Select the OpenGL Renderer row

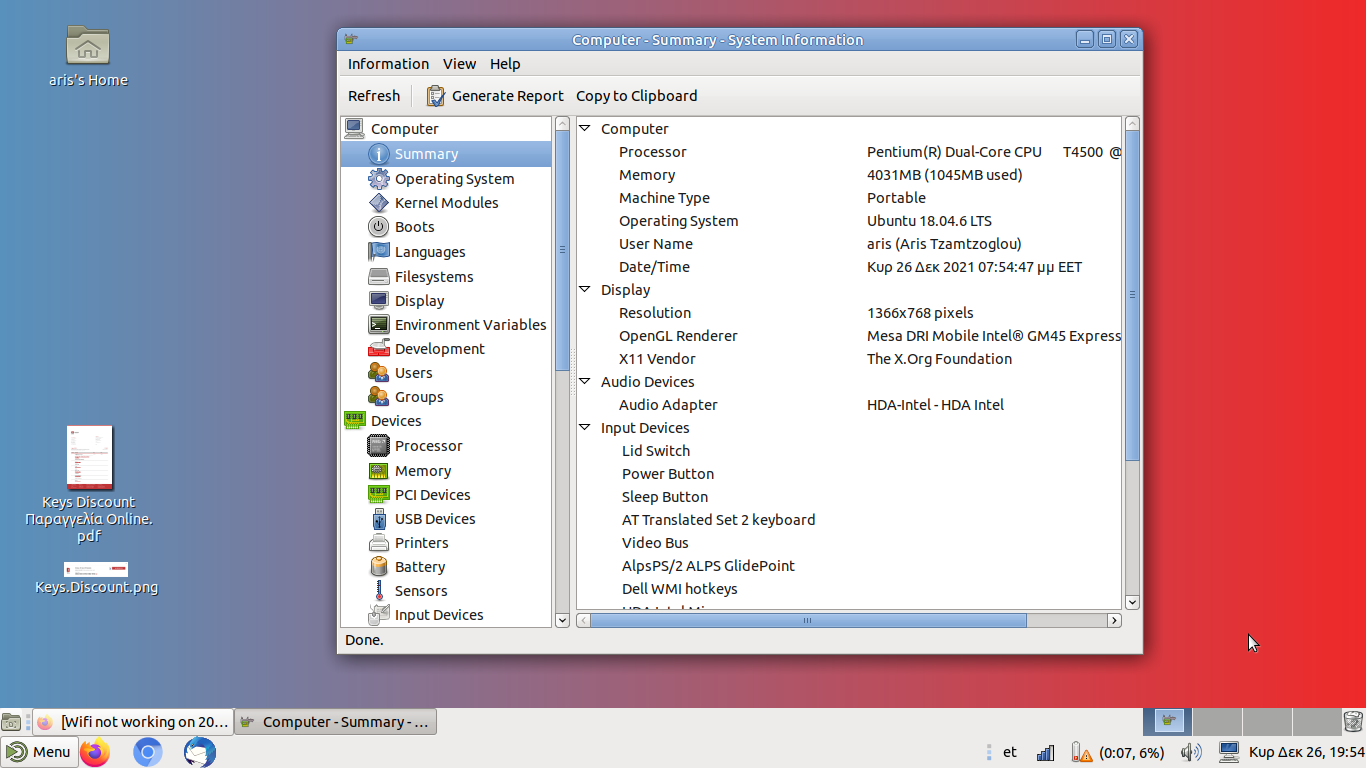point(850,336)
